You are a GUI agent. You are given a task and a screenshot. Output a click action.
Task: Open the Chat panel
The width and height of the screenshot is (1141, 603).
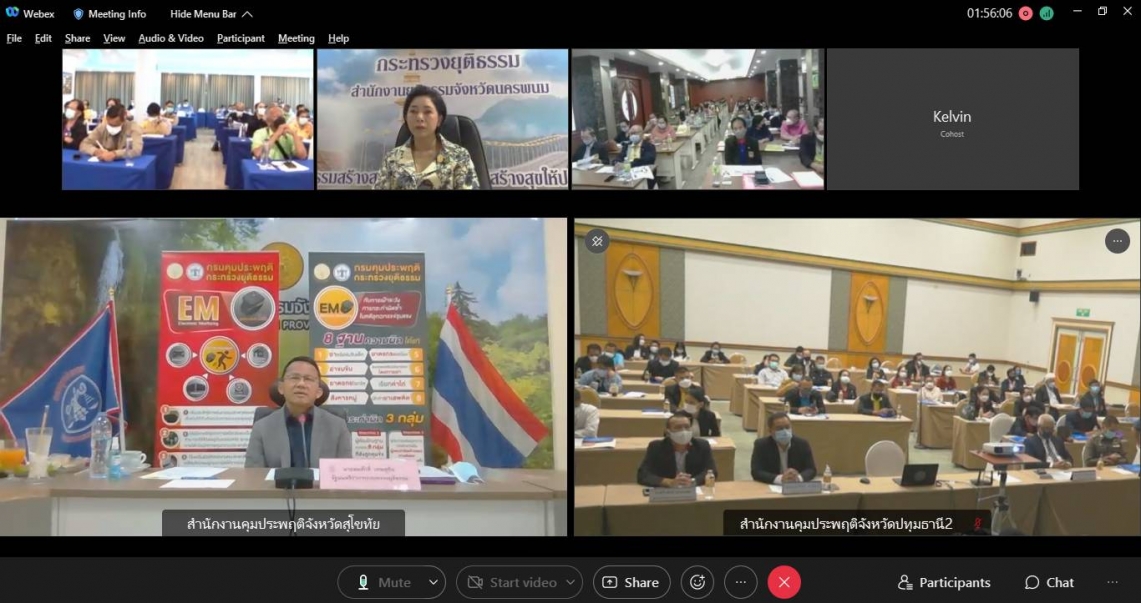1049,583
